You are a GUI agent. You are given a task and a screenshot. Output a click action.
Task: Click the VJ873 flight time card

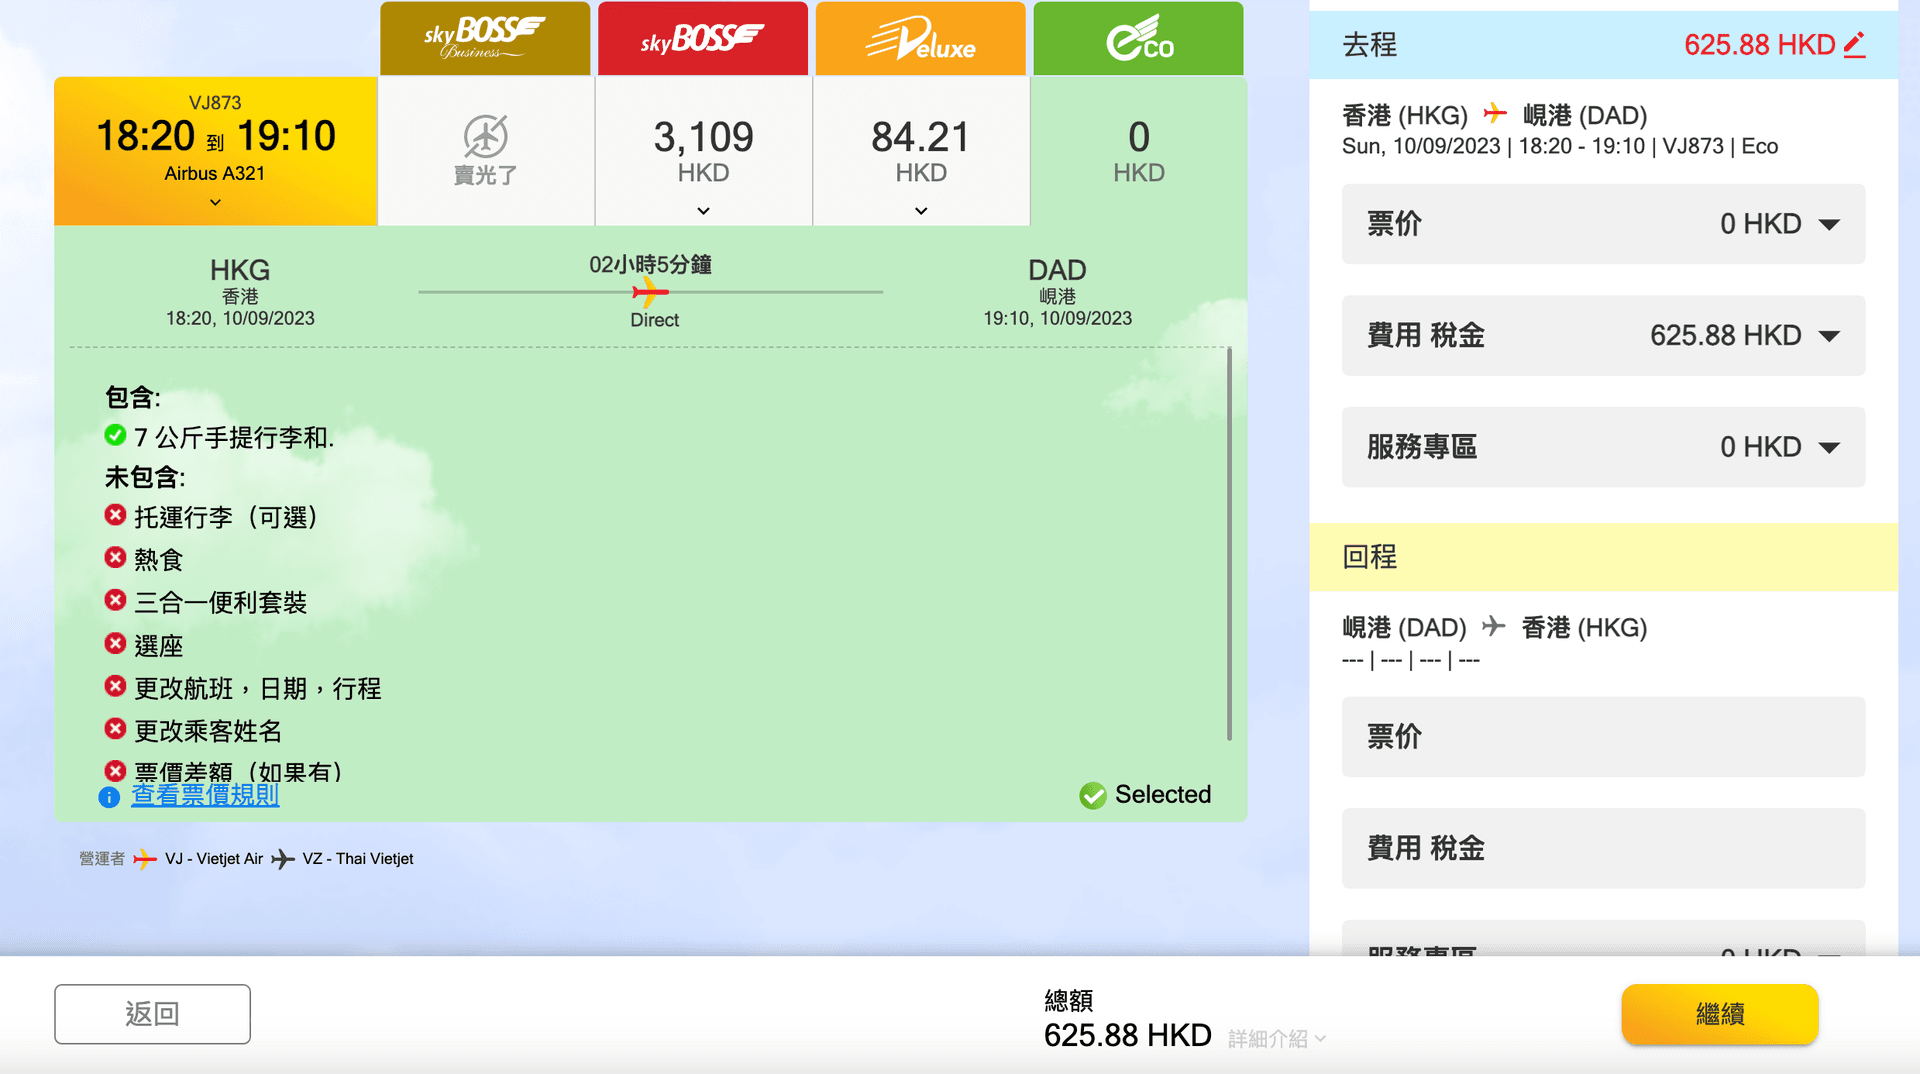coord(215,150)
